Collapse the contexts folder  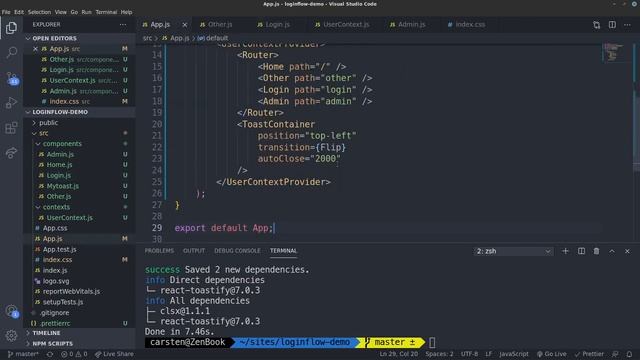coord(56,207)
